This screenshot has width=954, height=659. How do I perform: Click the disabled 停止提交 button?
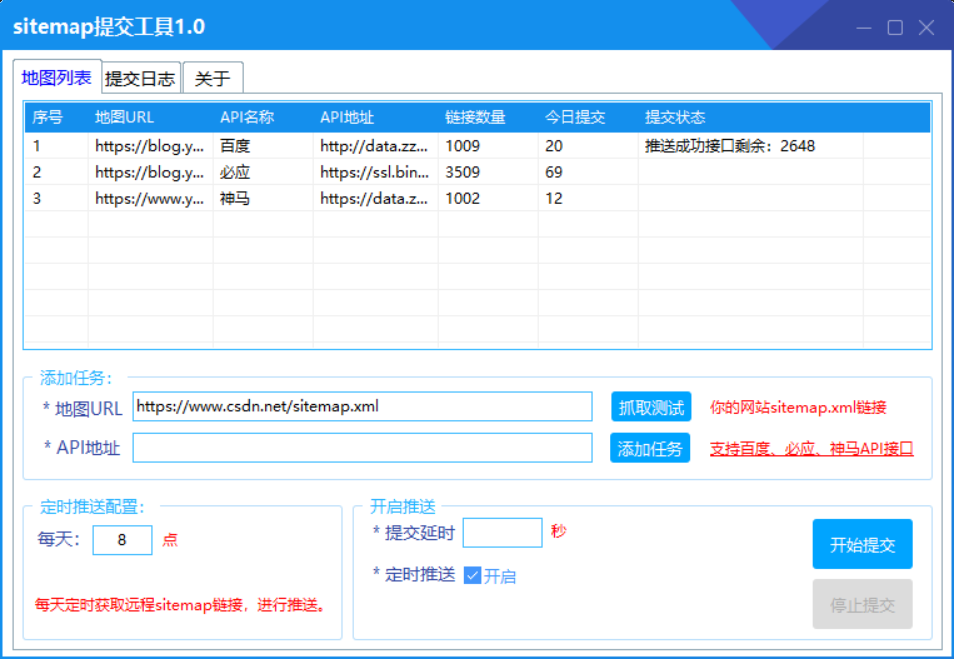(862, 604)
